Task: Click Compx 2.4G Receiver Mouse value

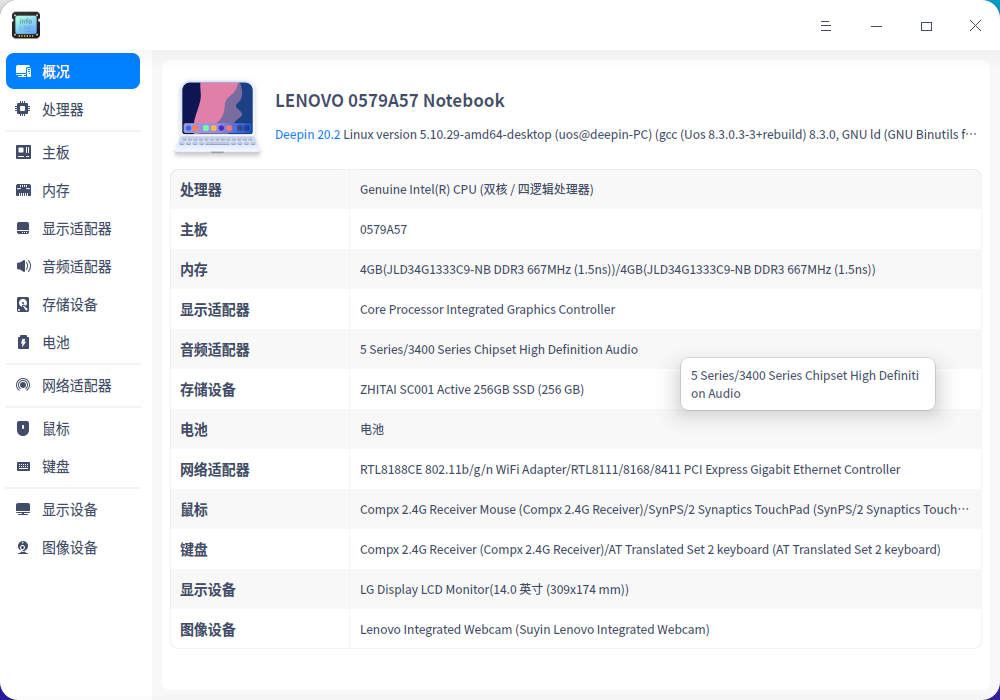Action: point(665,509)
